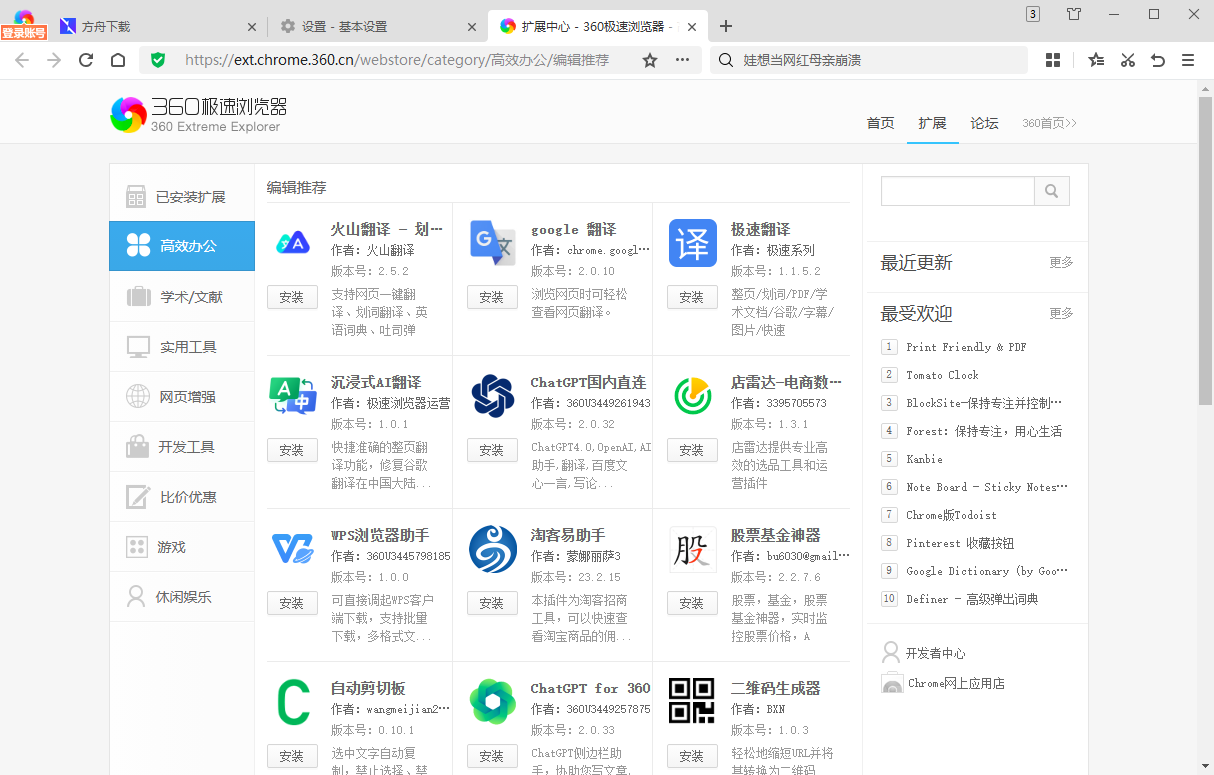Click the screenshot scissors icon on toolbar
This screenshot has height=775, width=1214.
coord(1127,60)
